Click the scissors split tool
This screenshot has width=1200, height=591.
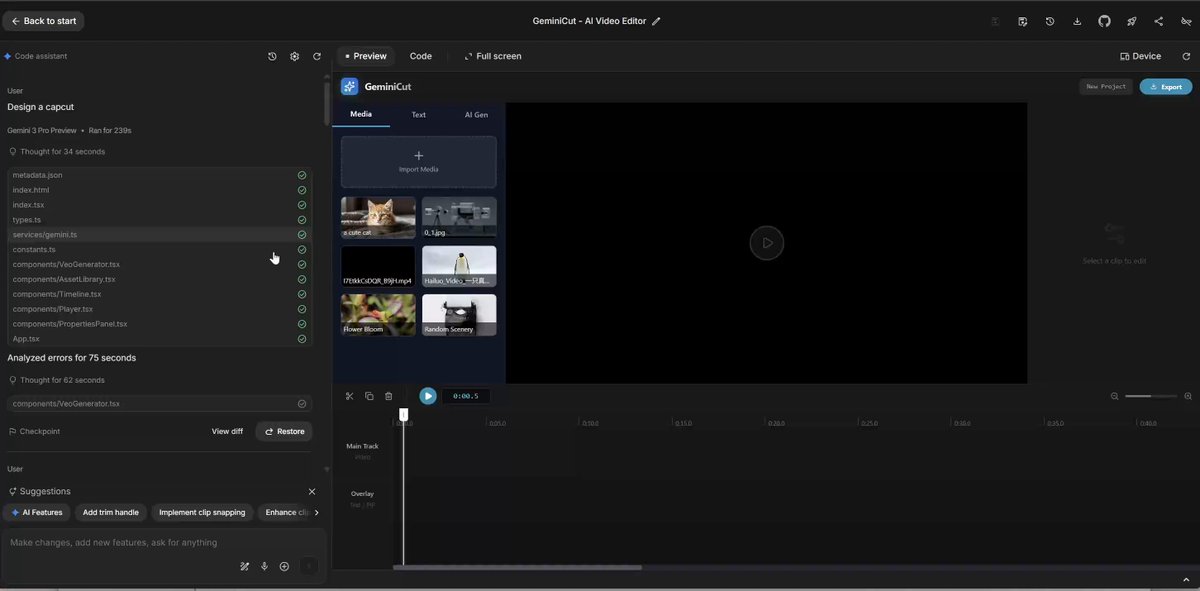pyautogui.click(x=350, y=396)
